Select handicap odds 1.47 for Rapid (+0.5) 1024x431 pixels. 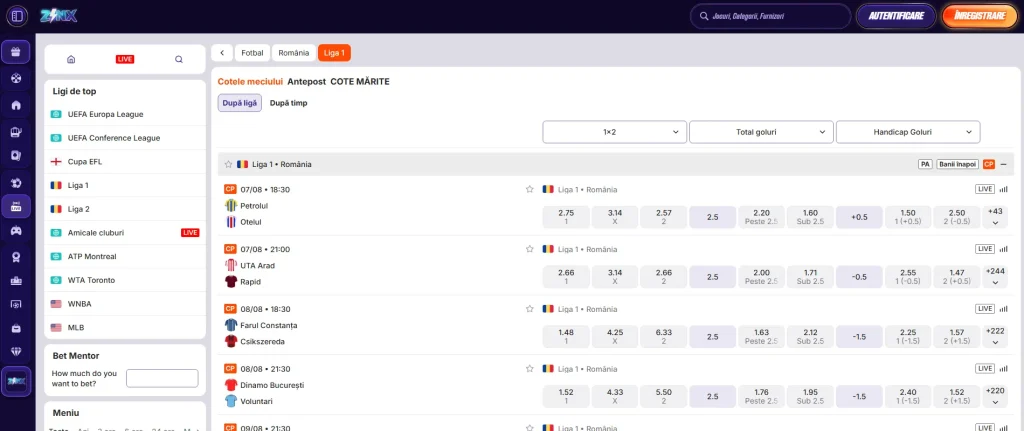pos(957,277)
